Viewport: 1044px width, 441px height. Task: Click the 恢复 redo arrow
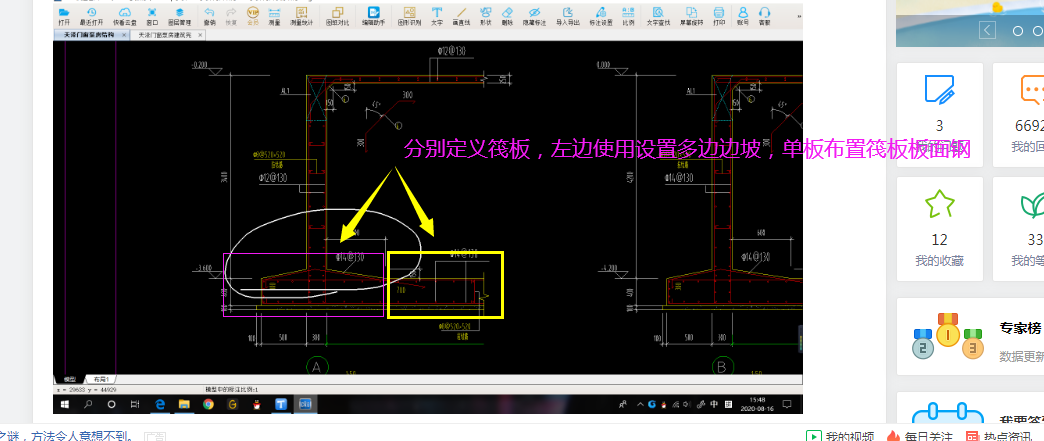(231, 17)
